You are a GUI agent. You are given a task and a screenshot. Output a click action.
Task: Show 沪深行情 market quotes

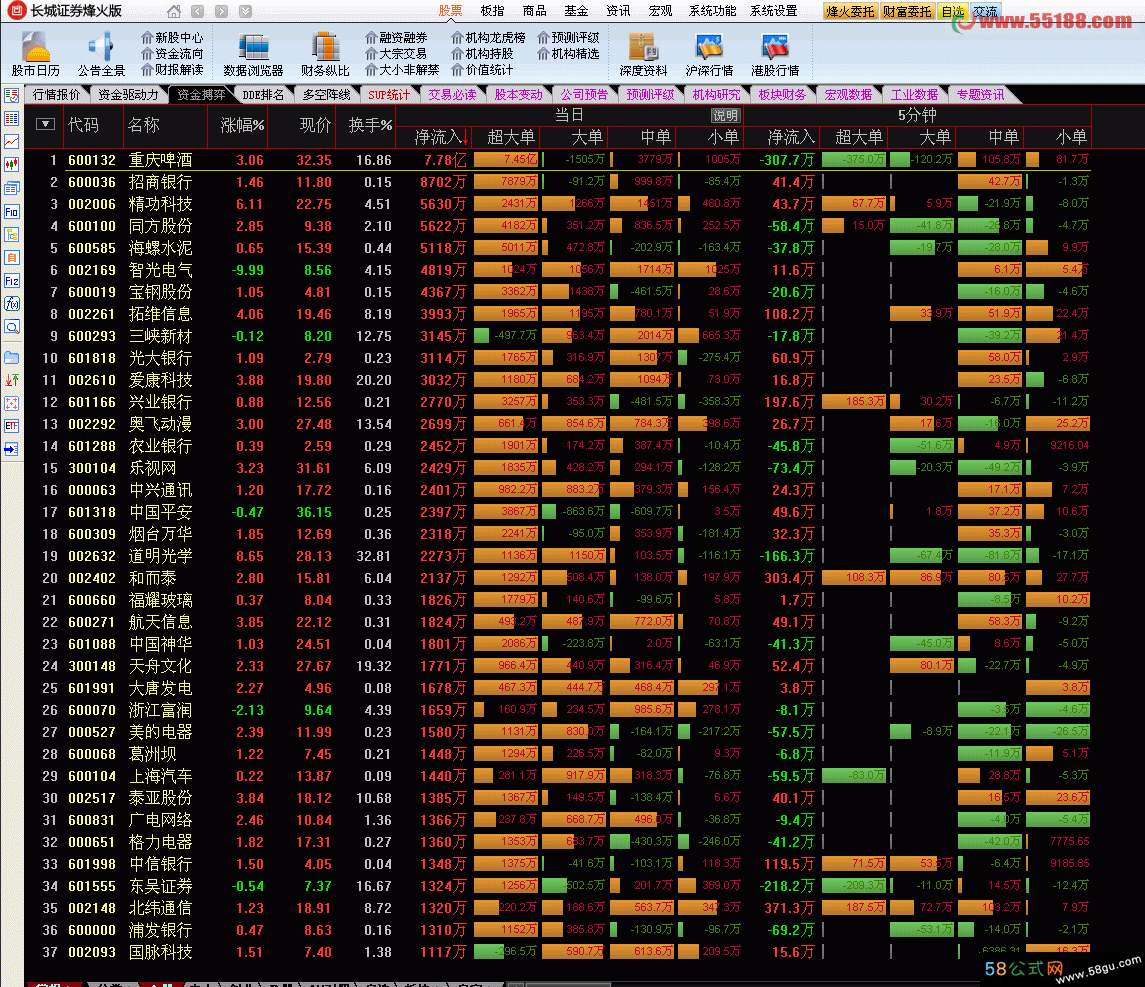[709, 54]
